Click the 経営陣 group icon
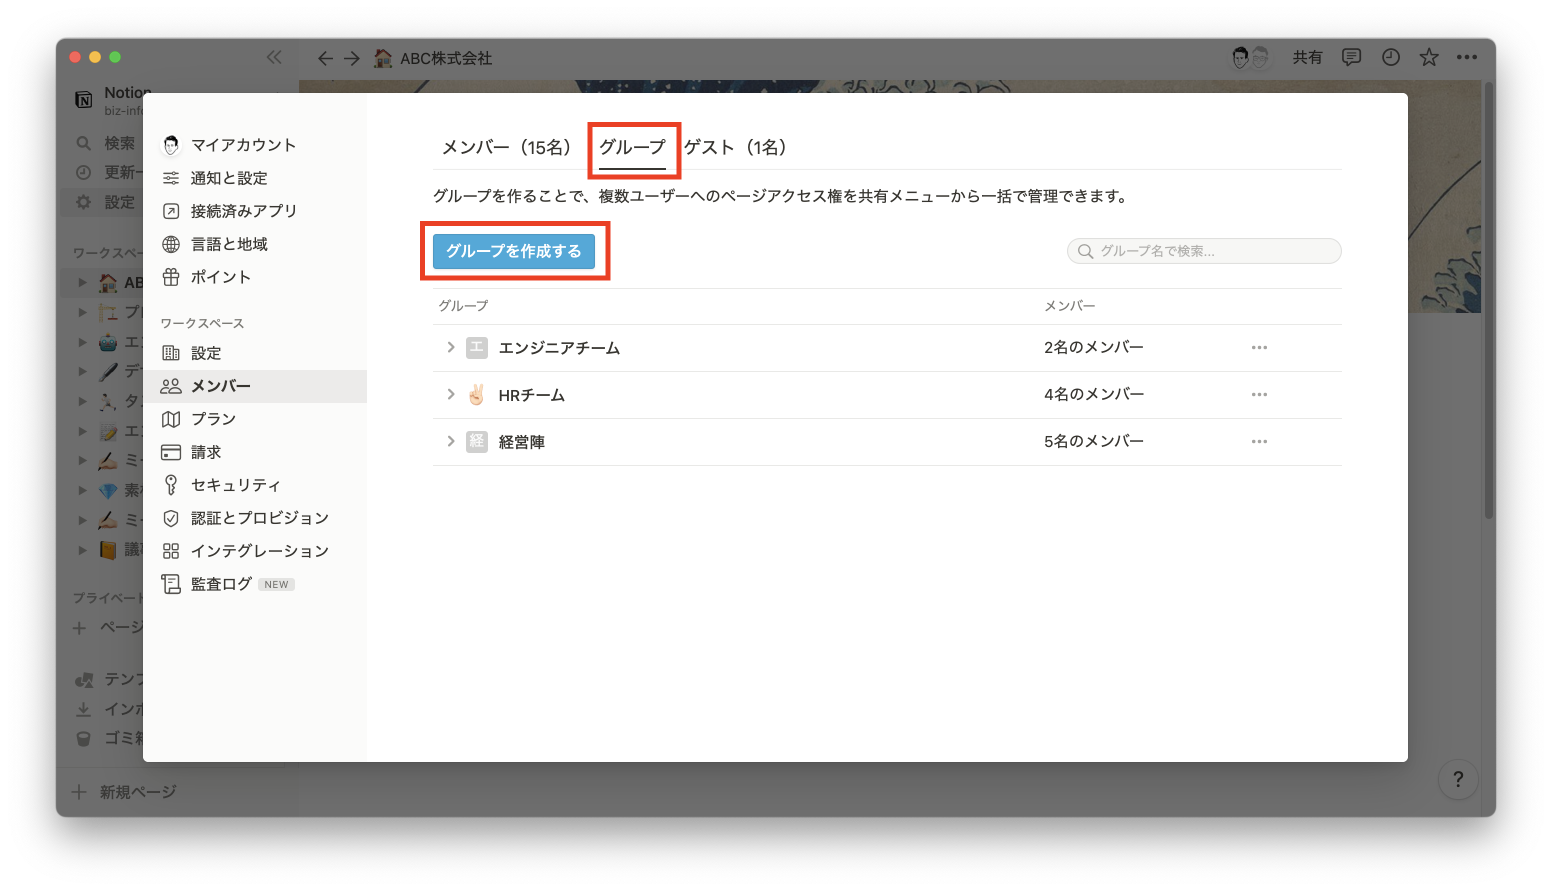Viewport: 1552px width, 891px height. (x=477, y=441)
